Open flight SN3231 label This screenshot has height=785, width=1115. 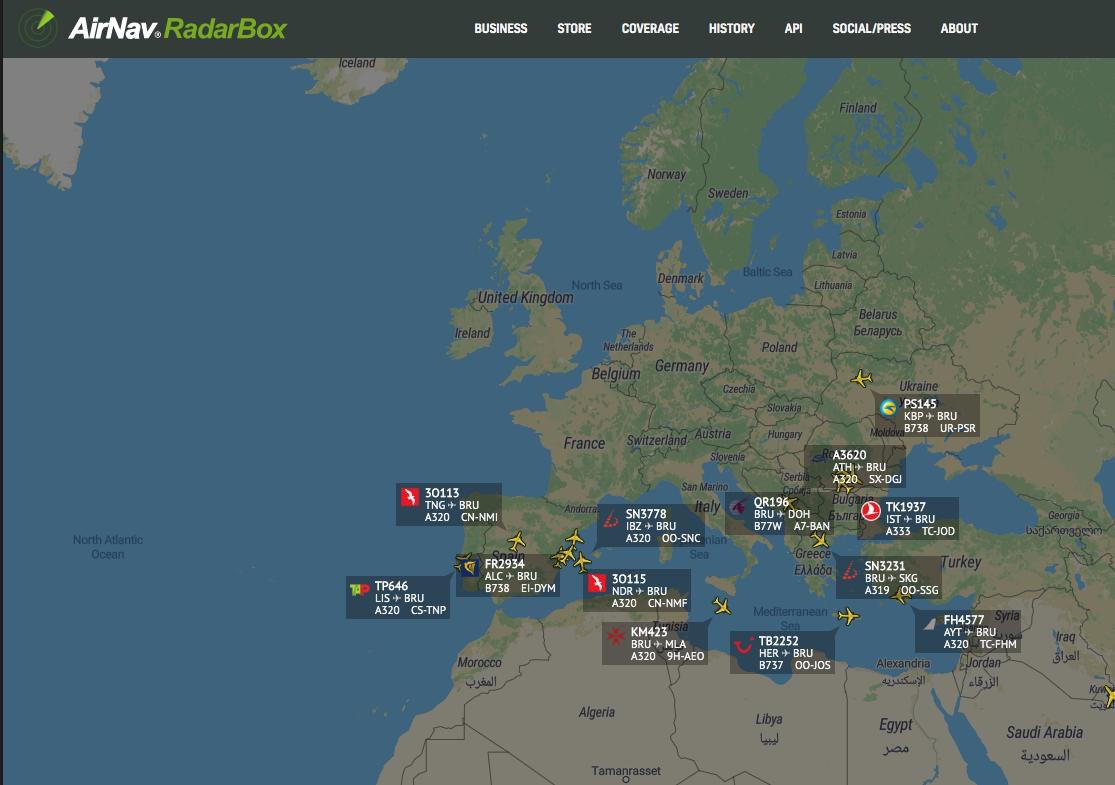(x=888, y=577)
